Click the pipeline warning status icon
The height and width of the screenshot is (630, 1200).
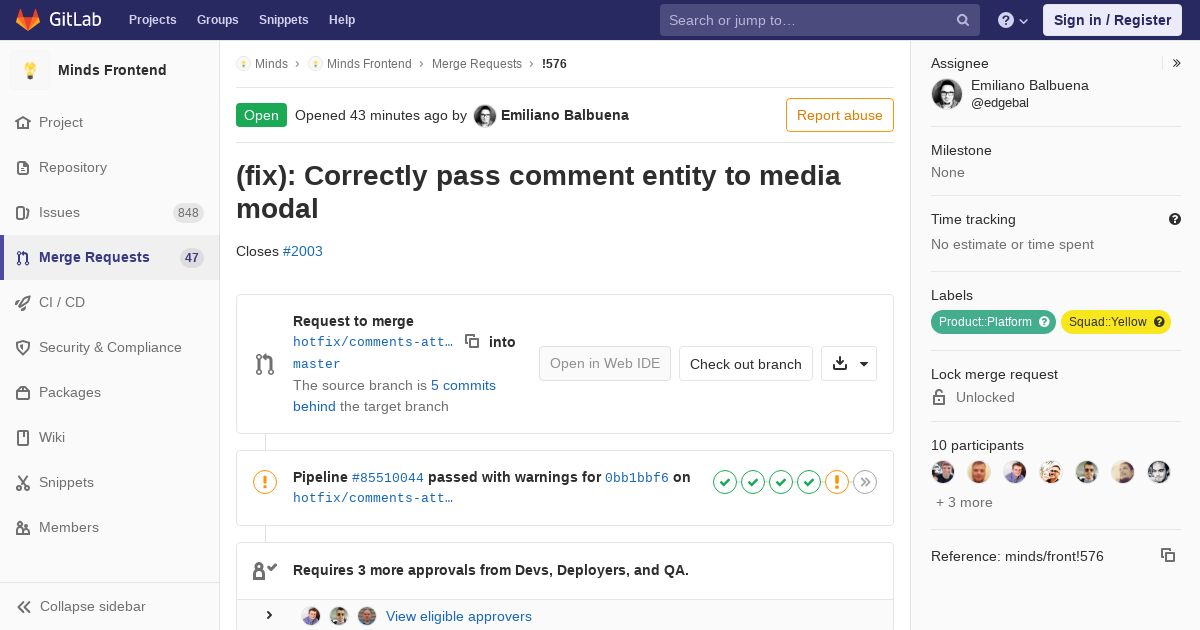coord(265,482)
